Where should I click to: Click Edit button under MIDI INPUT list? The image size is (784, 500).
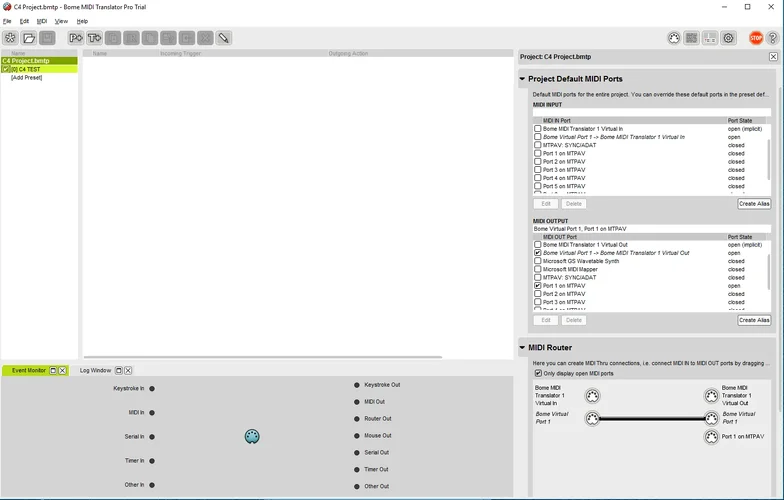[546, 204]
